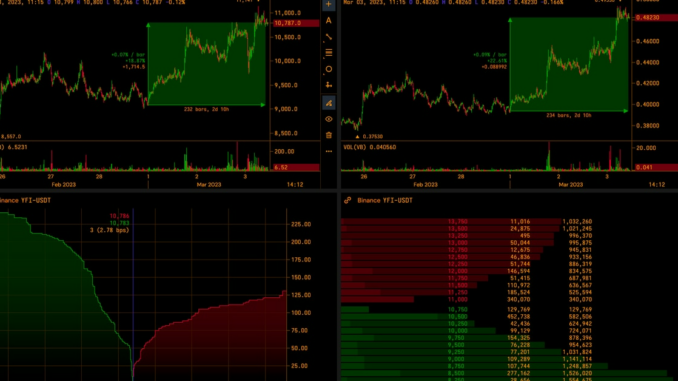The width and height of the screenshot is (678, 381).
Task: Click the '234 bars, 2d 10h' measurement label
Action: tap(569, 115)
